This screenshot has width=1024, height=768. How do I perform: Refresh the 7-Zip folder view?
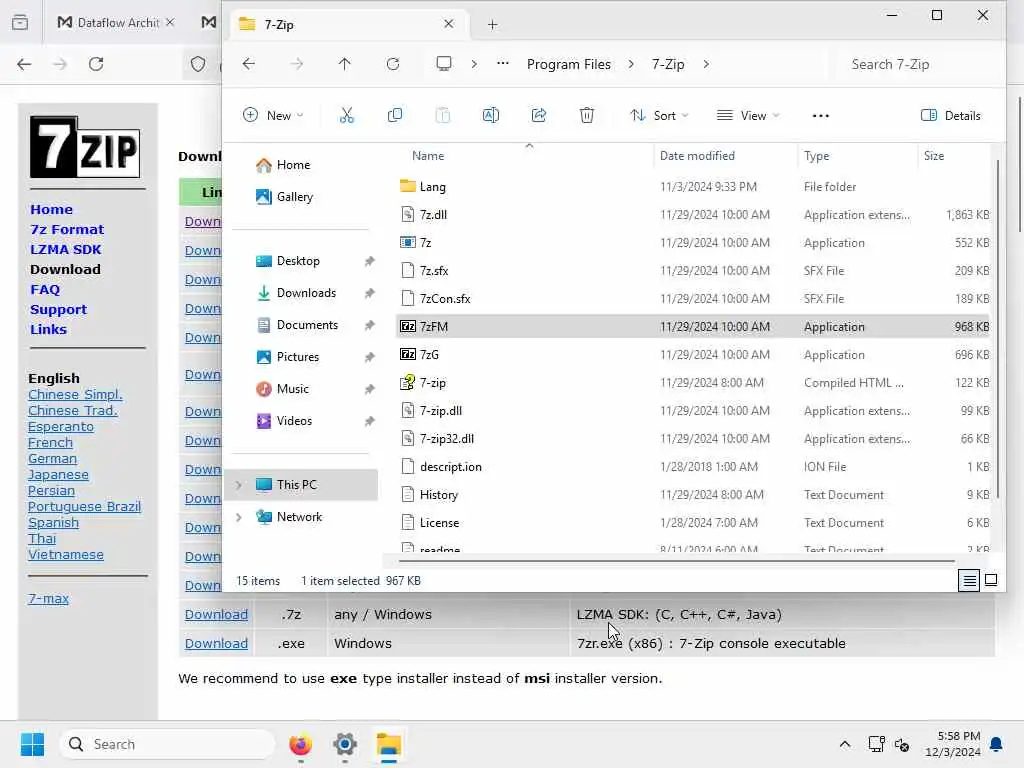click(392, 64)
